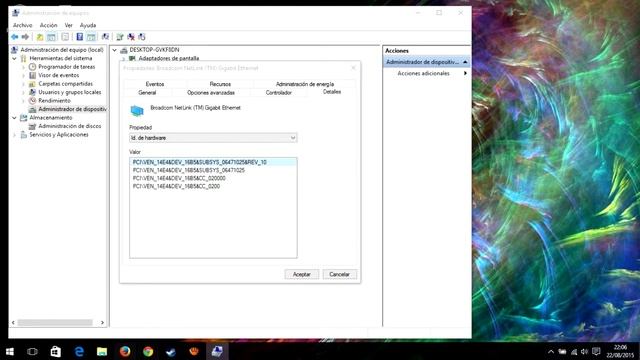
Task: Collapse Herramientas del sistema node
Action: tap(14, 58)
